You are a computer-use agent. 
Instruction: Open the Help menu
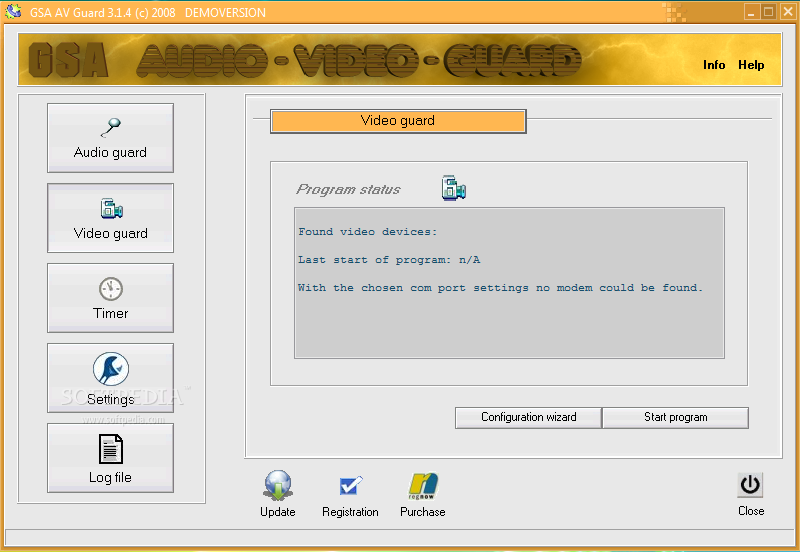(x=751, y=65)
